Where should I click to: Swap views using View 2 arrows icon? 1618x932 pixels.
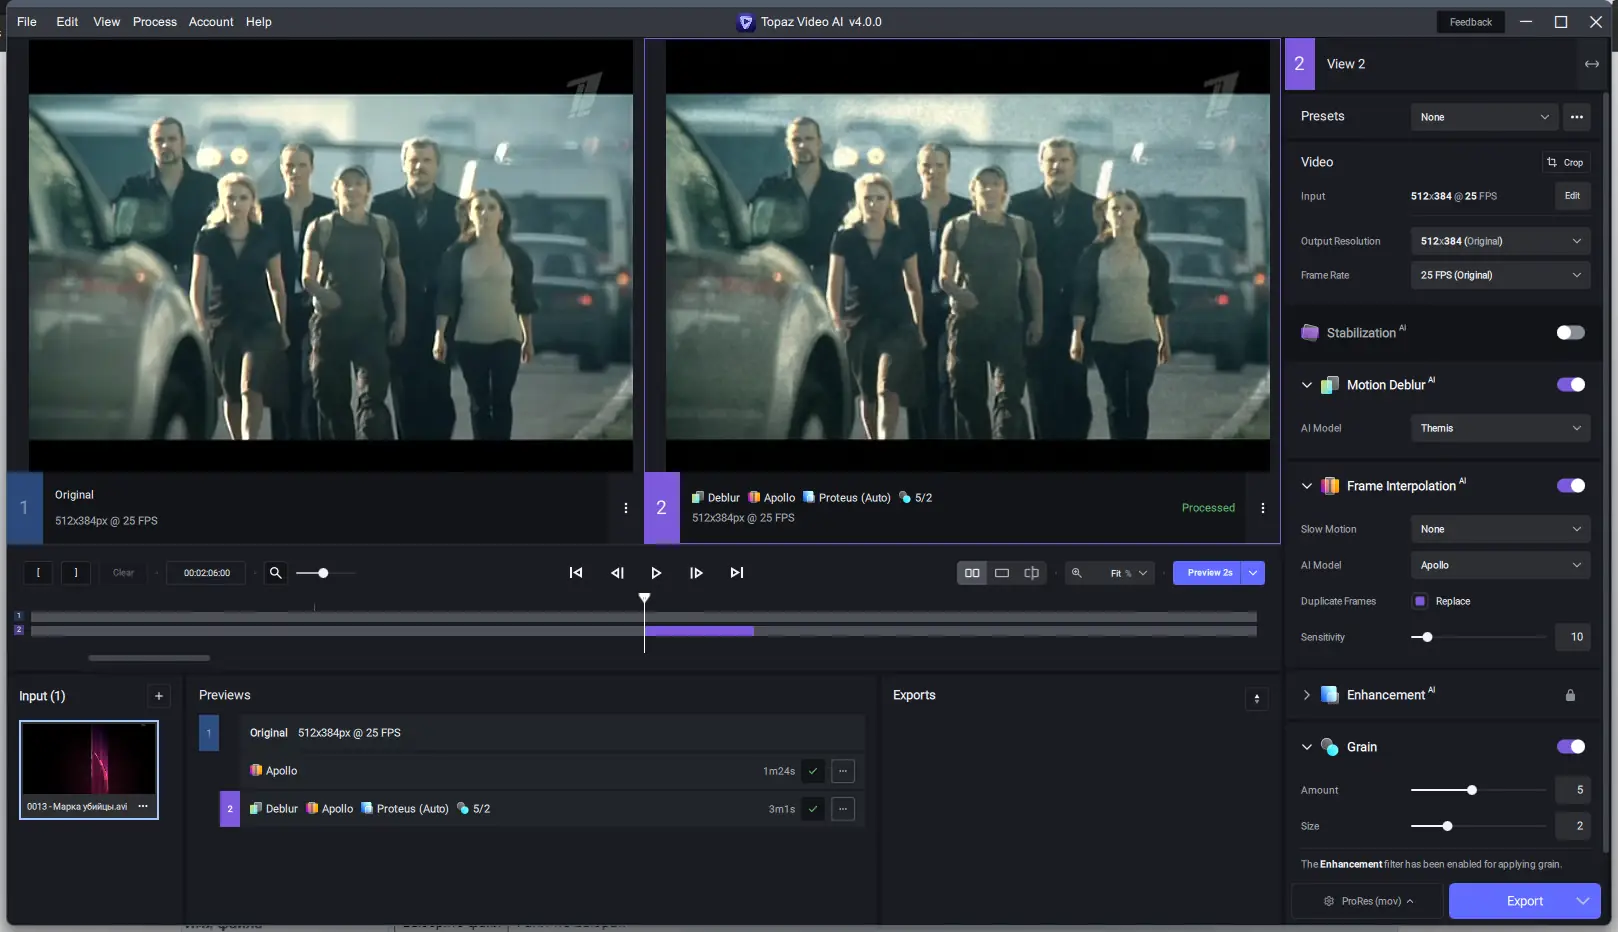pyautogui.click(x=1591, y=64)
